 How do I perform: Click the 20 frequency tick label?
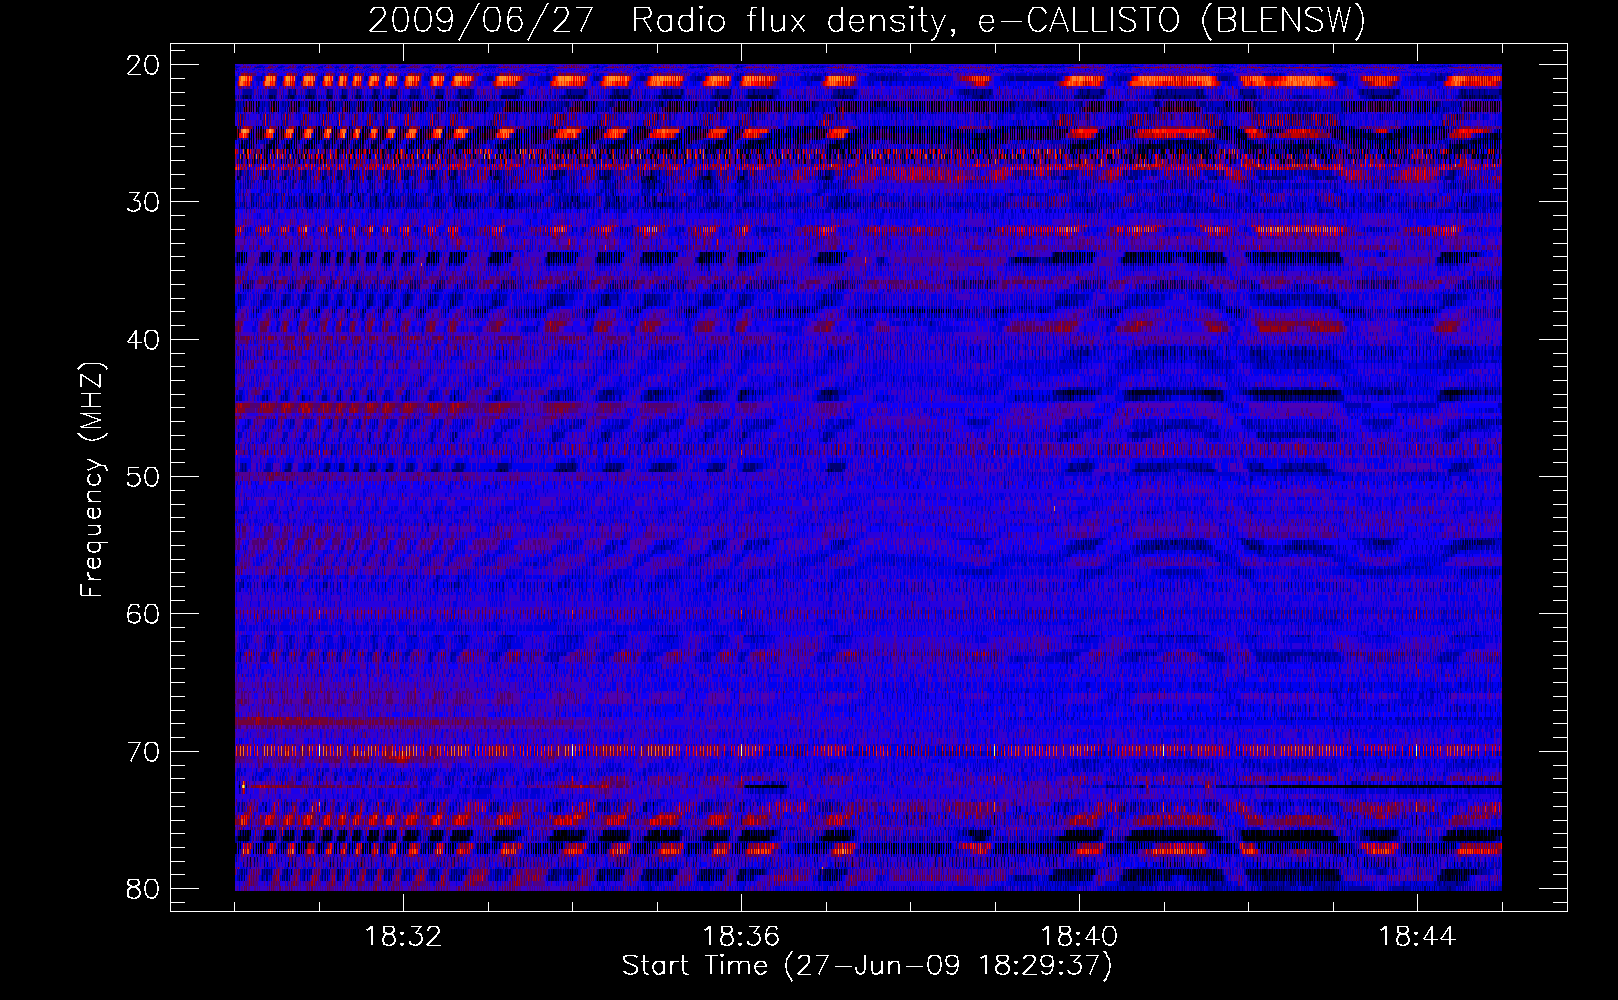pyautogui.click(x=144, y=65)
